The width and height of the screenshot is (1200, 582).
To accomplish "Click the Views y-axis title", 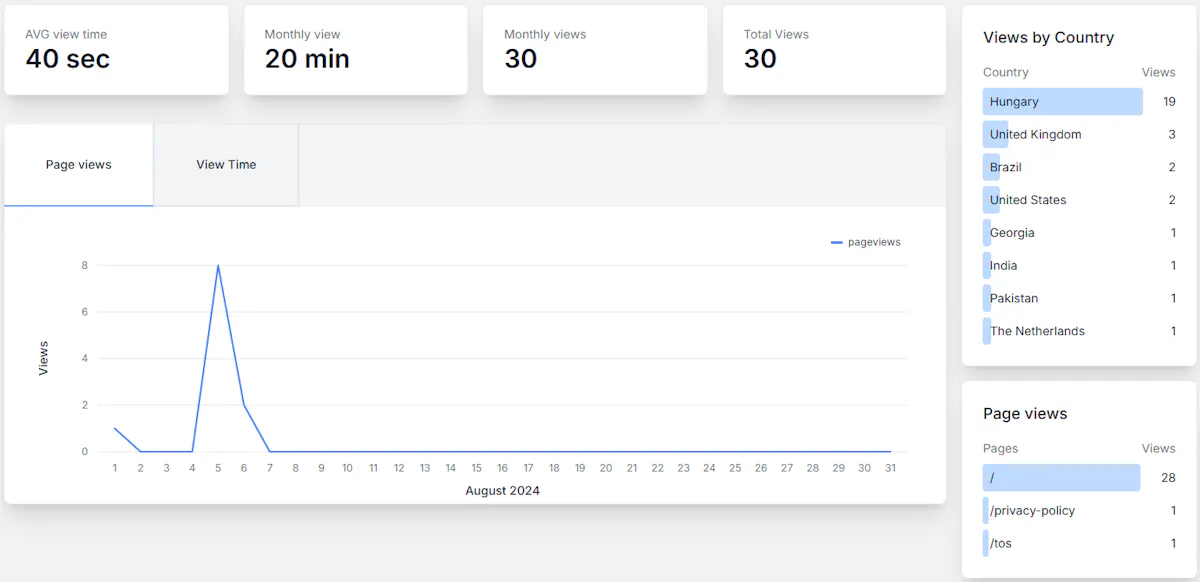I will click(x=43, y=358).
